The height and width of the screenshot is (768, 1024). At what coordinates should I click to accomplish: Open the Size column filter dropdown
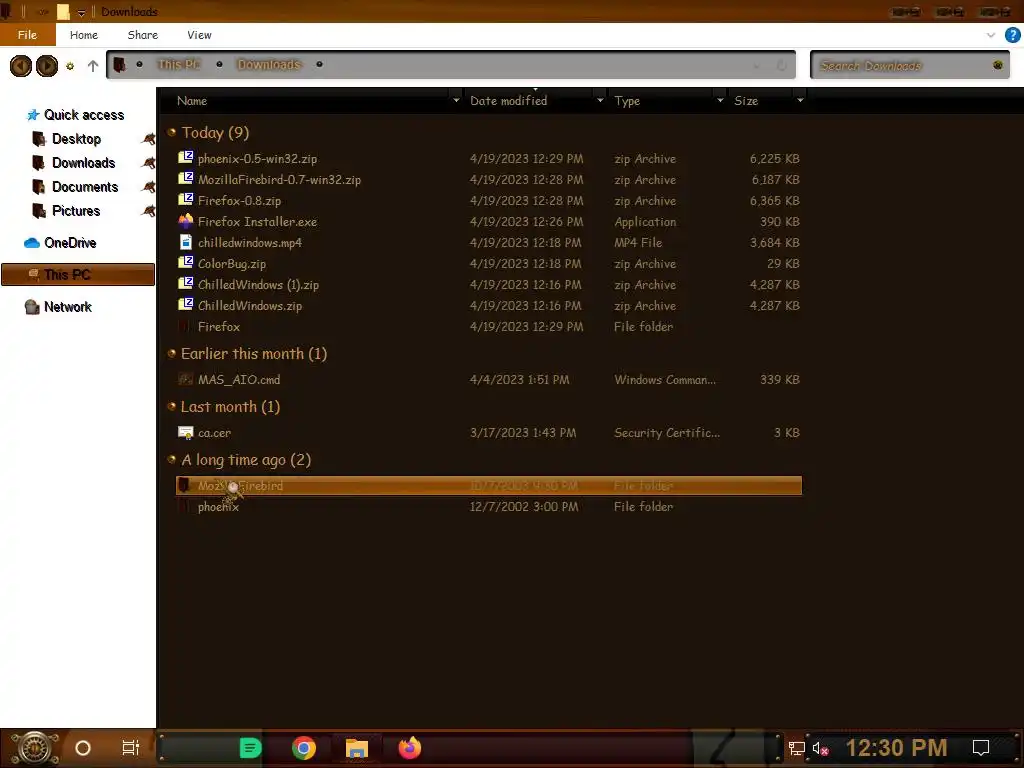point(800,101)
